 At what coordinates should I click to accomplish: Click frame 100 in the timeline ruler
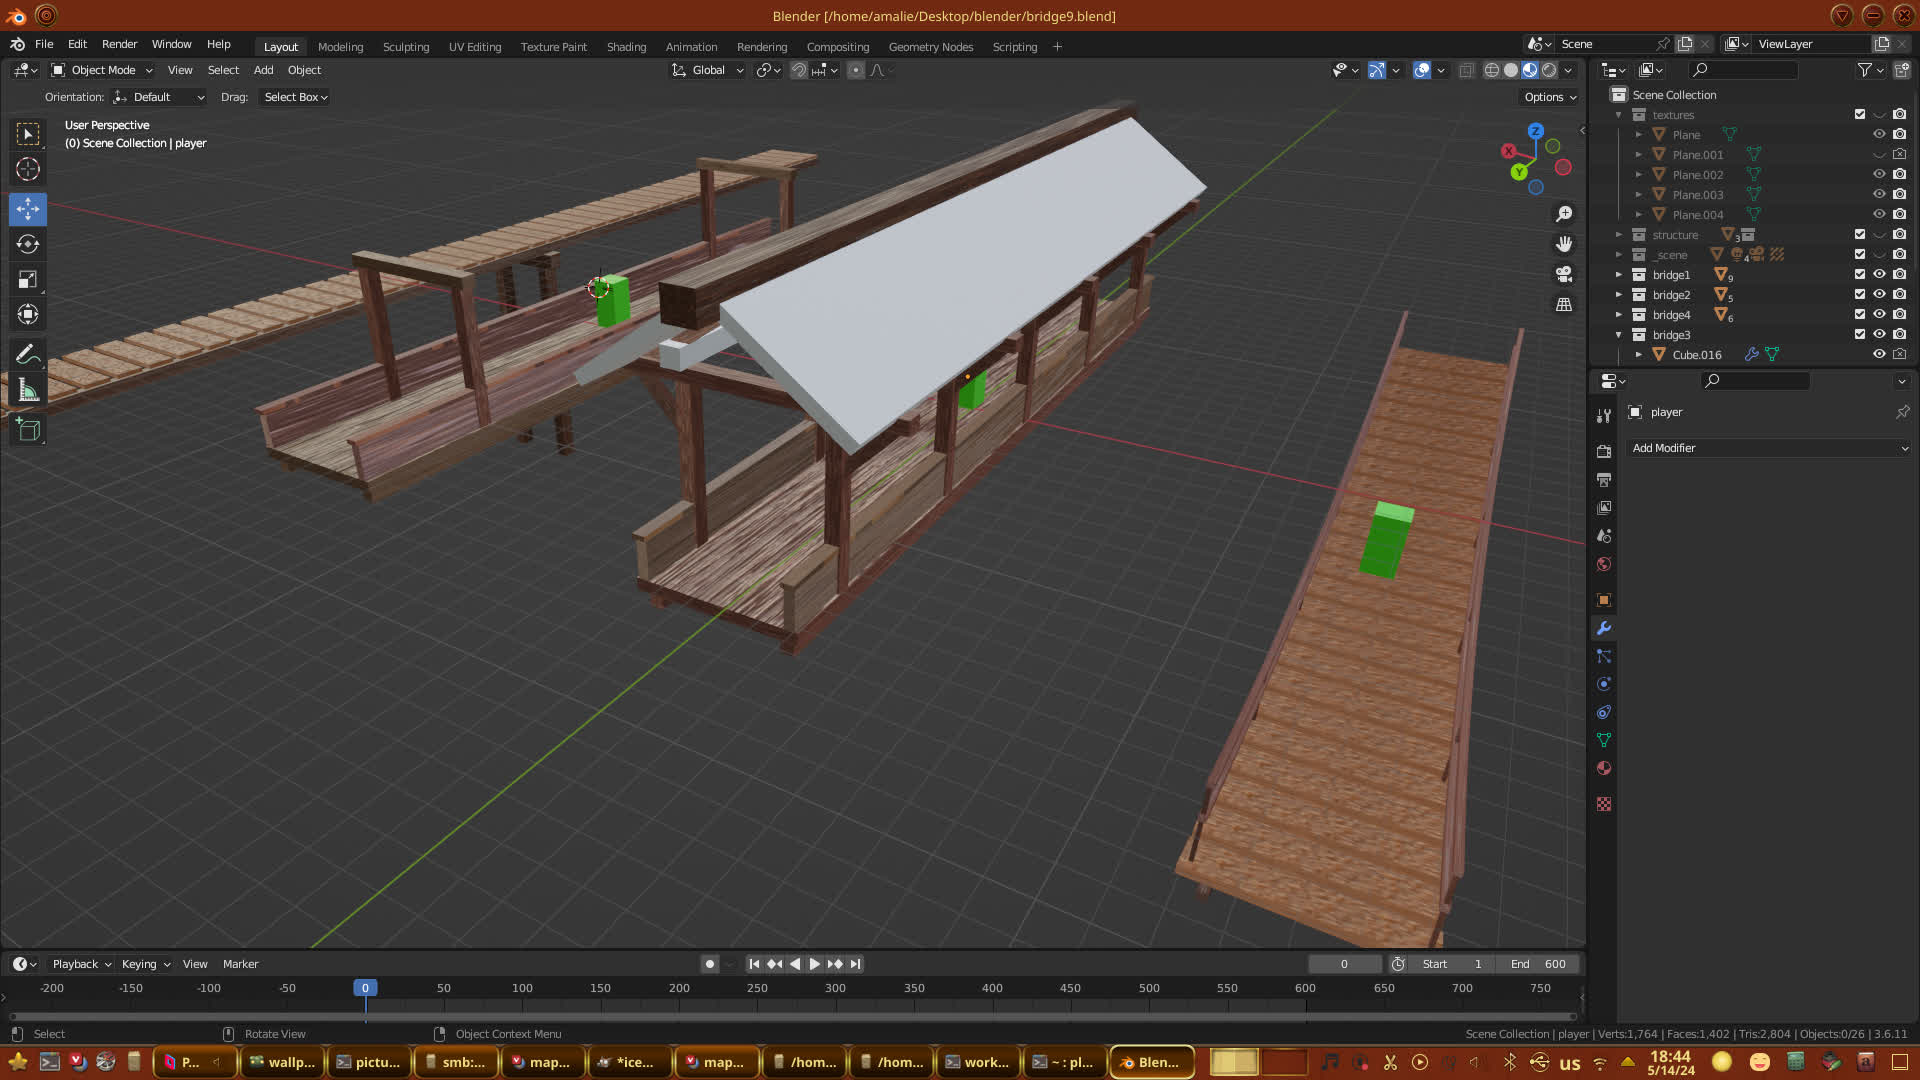(x=522, y=988)
